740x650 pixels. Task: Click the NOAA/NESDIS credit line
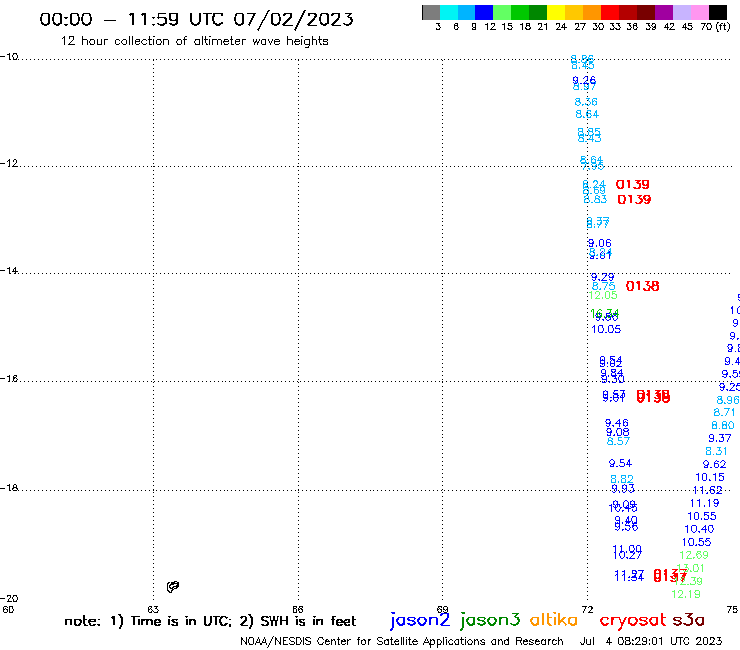coord(402,641)
